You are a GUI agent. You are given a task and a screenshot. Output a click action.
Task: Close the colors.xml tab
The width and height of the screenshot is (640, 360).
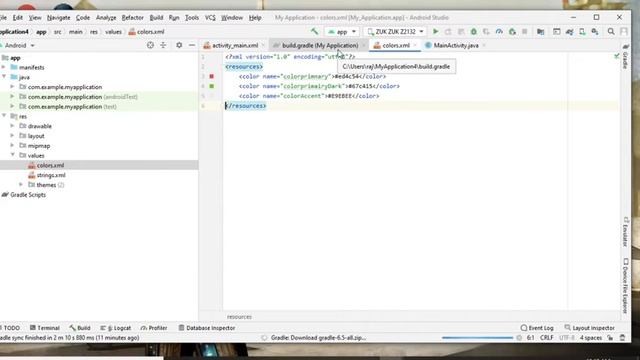pos(415,45)
